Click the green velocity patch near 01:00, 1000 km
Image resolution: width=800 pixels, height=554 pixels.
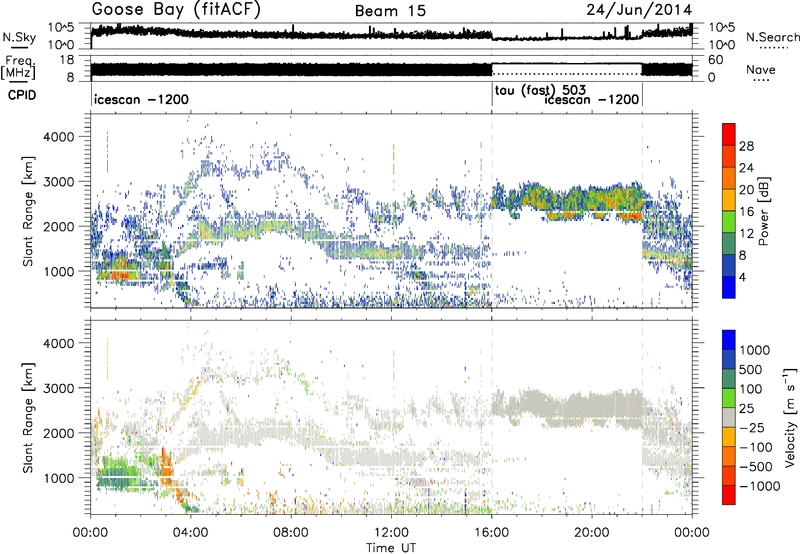[118, 473]
